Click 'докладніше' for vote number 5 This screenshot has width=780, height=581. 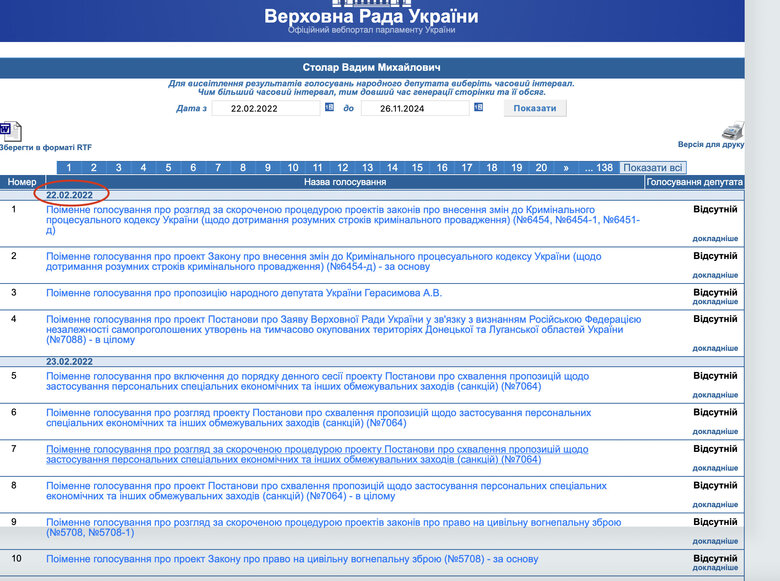(x=715, y=394)
